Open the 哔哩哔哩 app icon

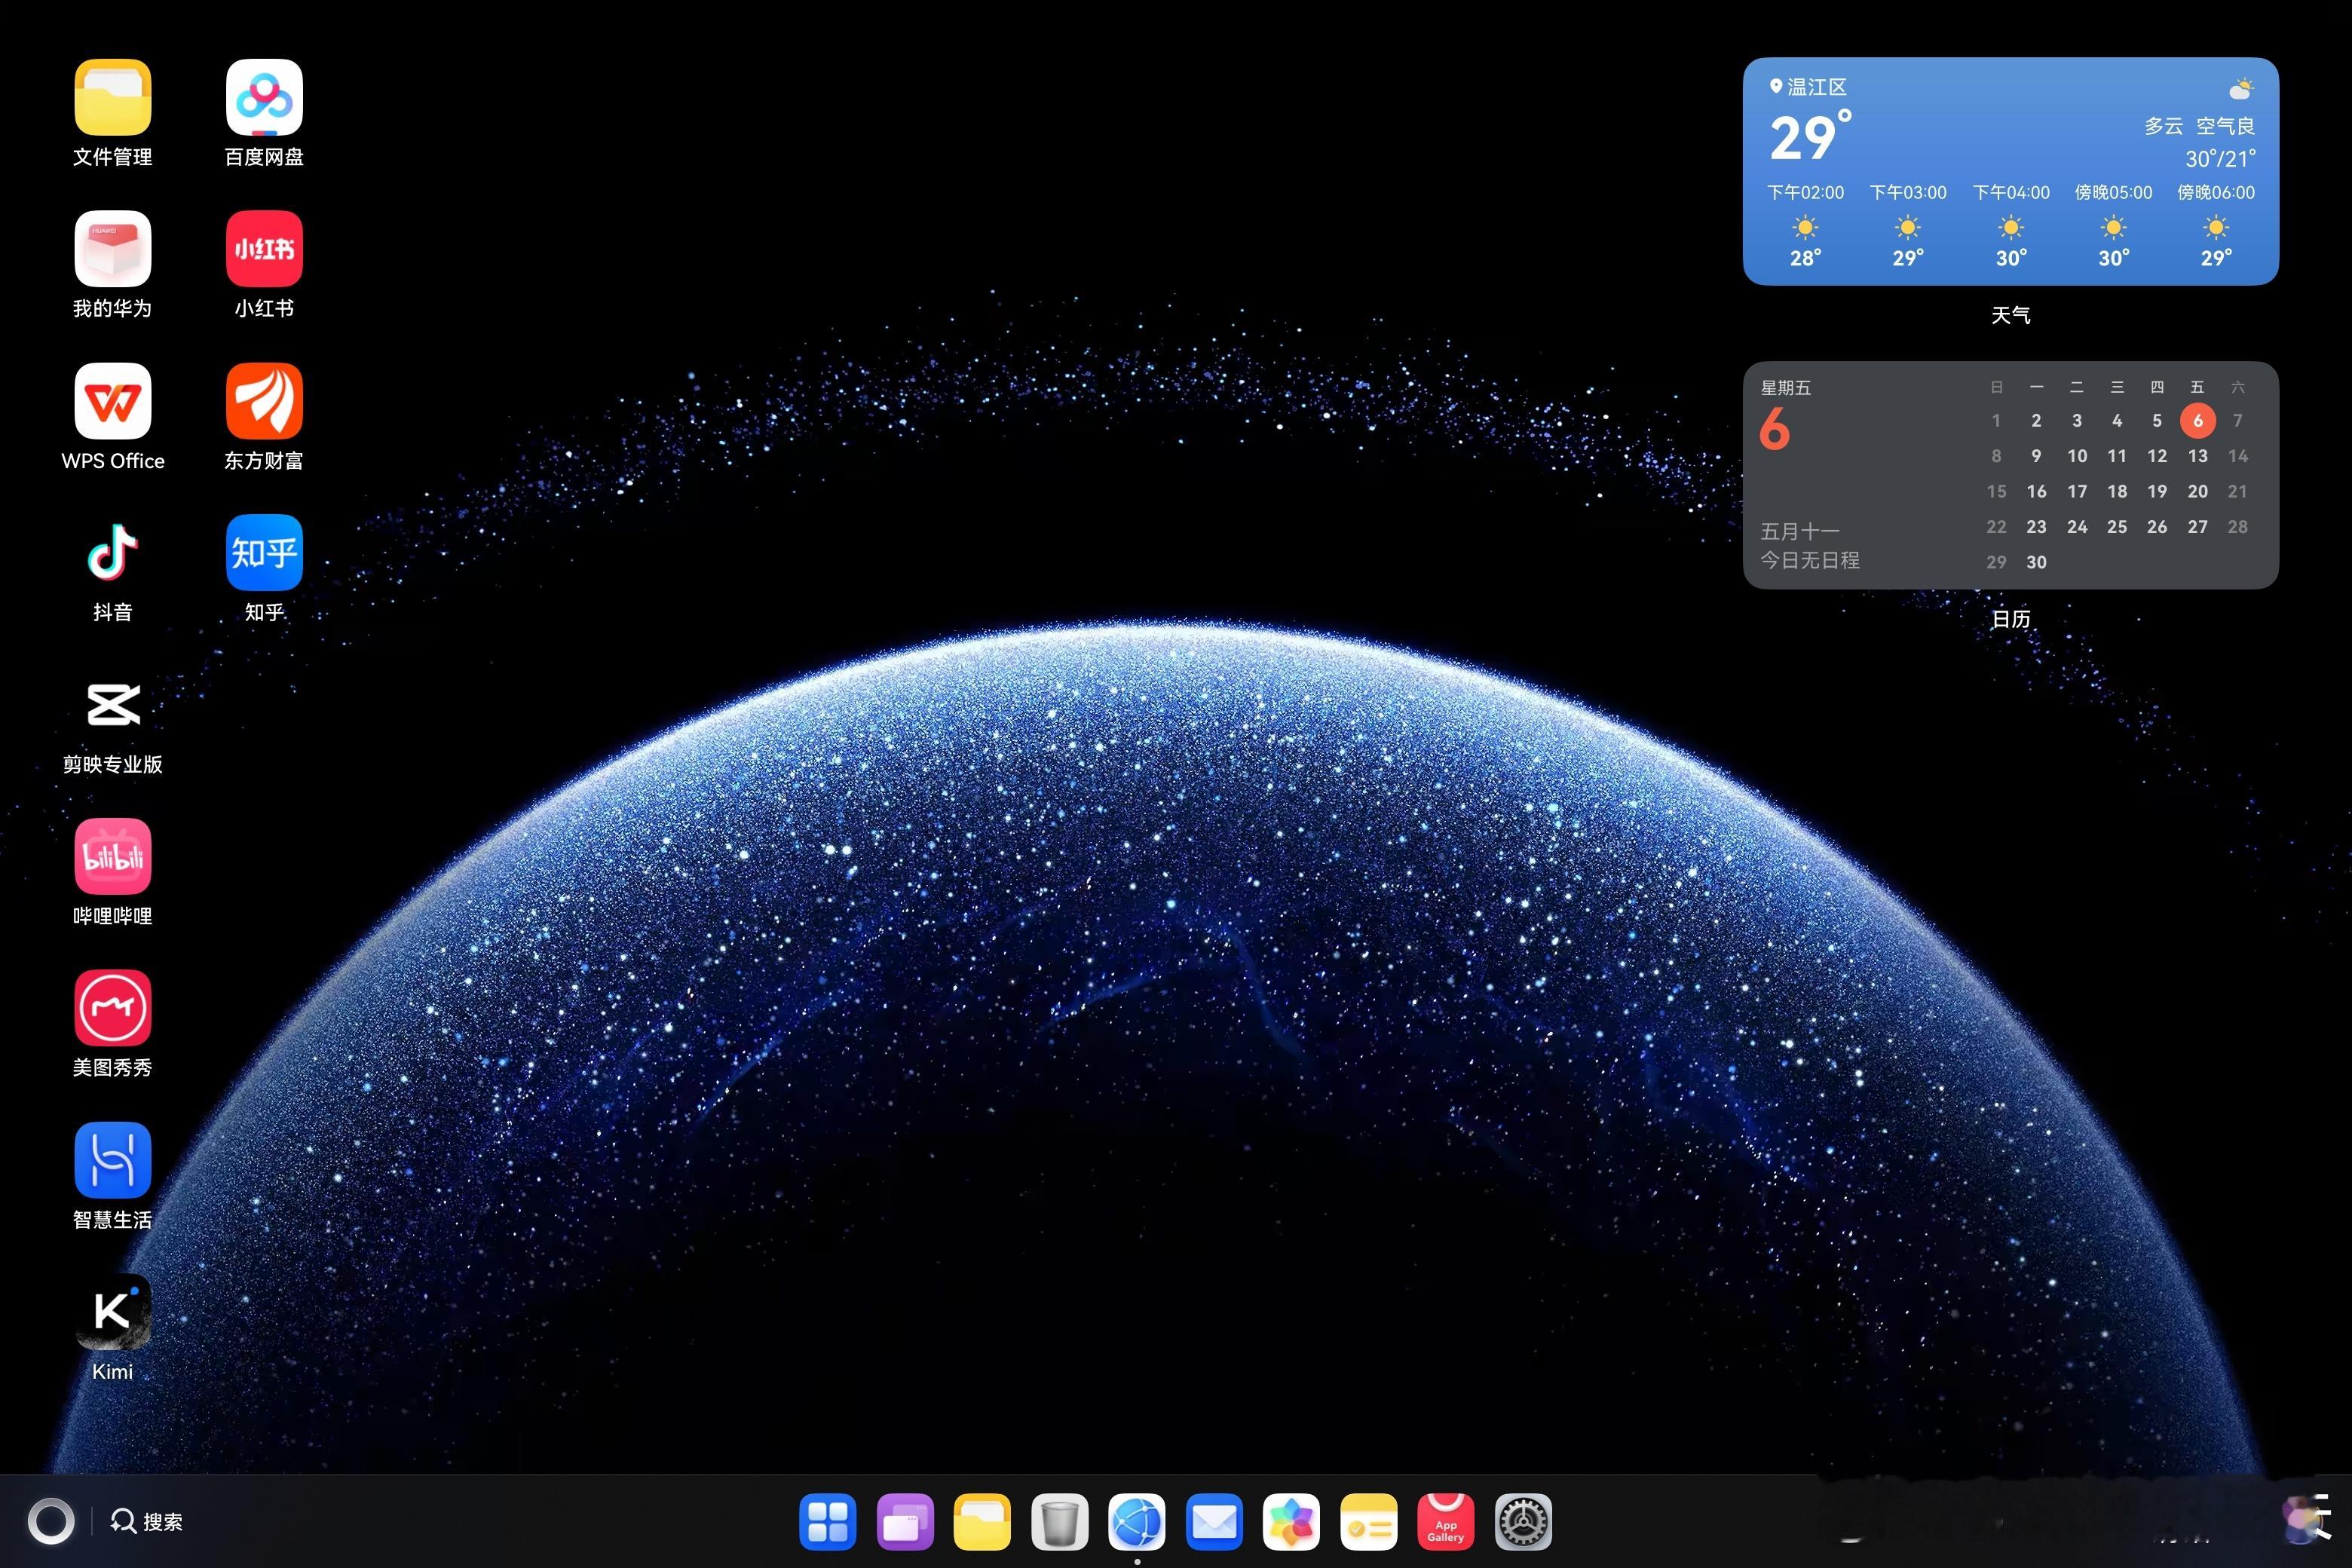[112, 857]
